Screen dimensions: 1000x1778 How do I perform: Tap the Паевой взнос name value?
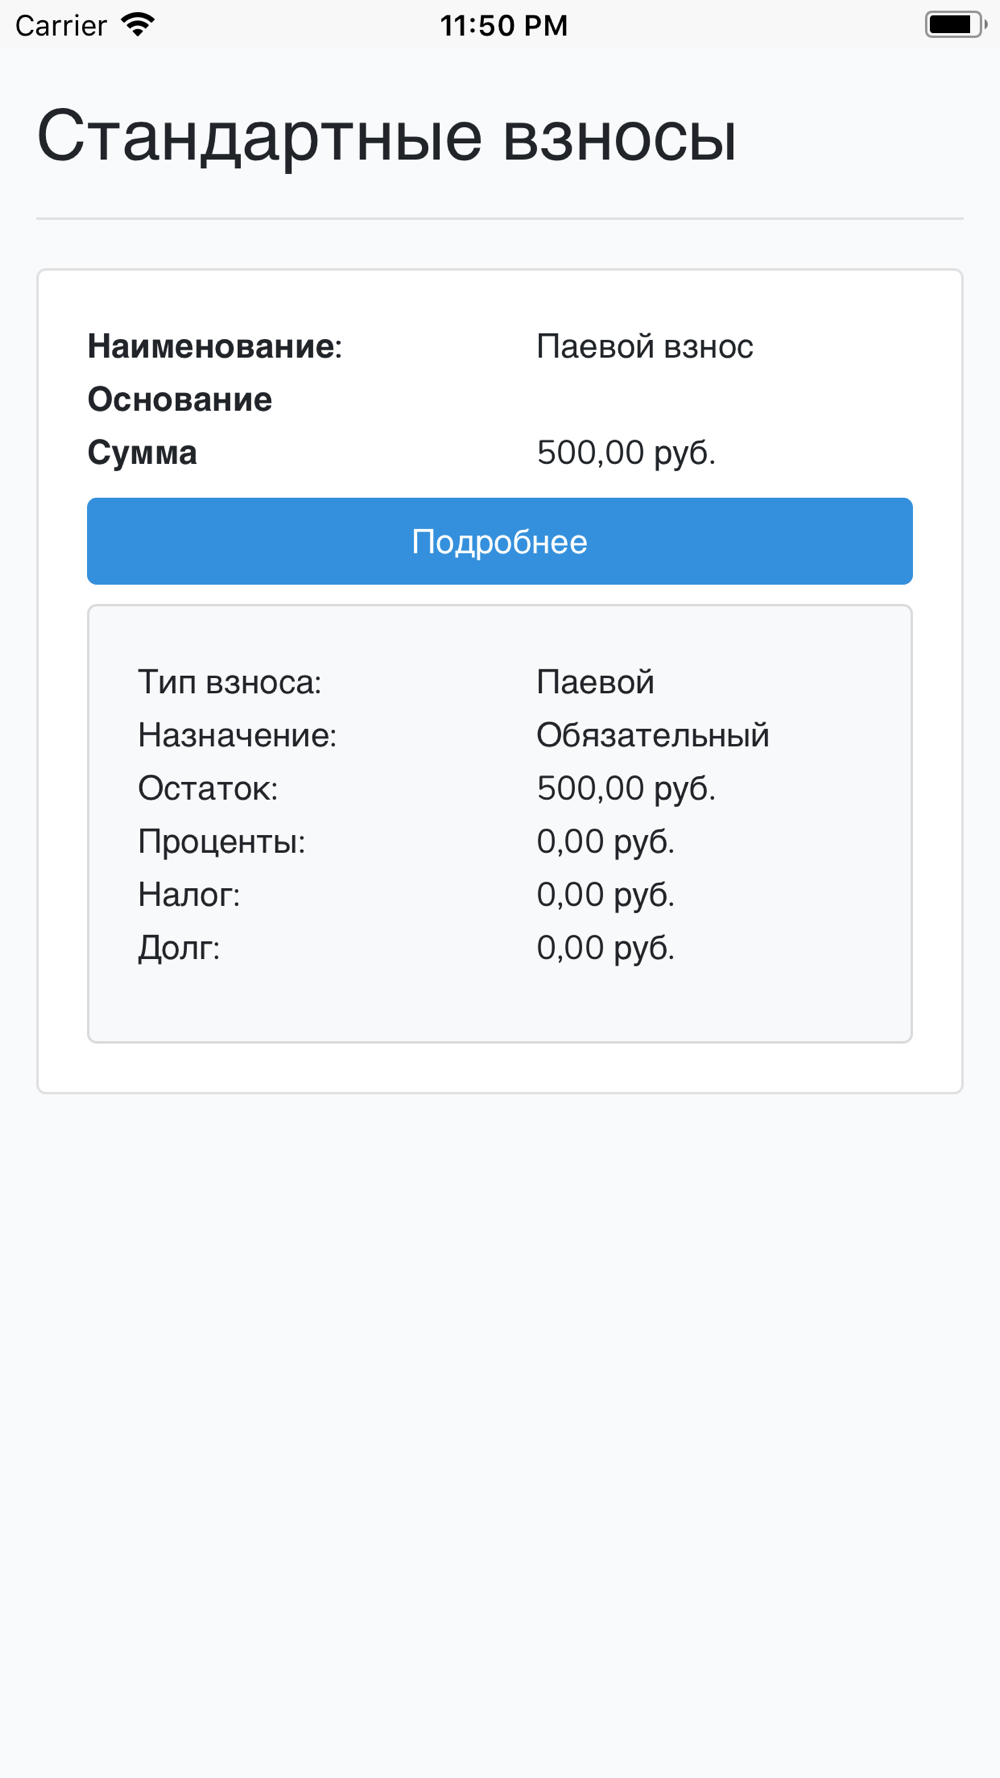(x=645, y=346)
